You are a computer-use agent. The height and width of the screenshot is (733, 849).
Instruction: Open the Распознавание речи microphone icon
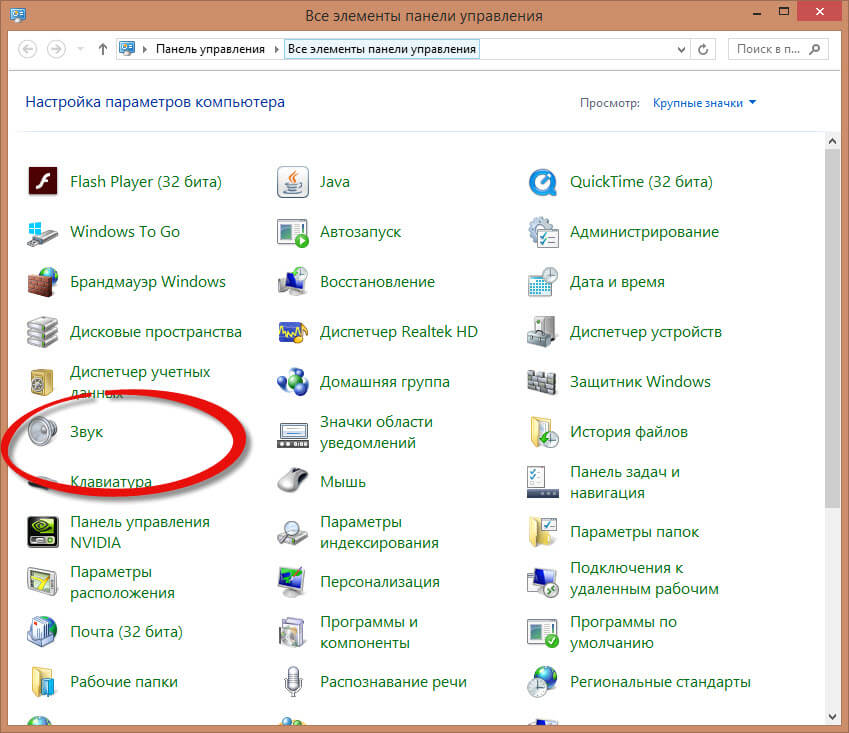(x=292, y=682)
